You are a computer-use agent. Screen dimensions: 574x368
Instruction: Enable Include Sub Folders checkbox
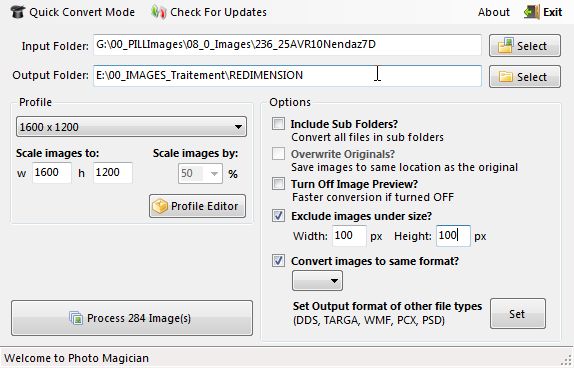[278, 124]
